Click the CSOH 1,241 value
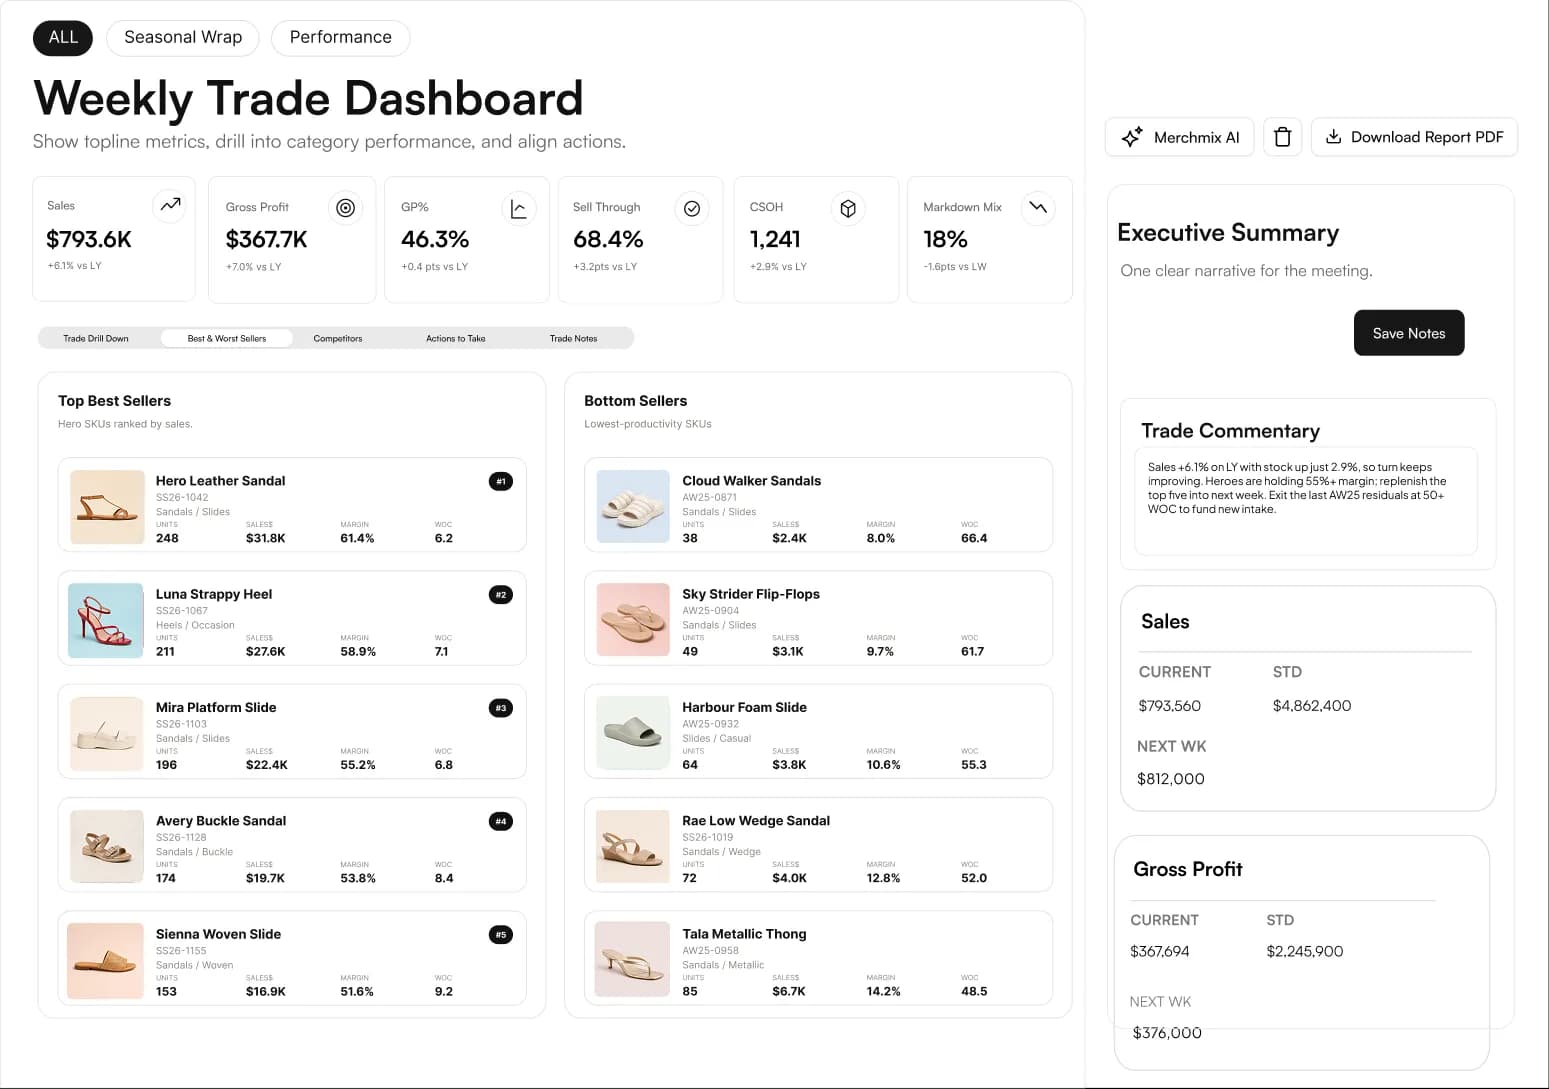1549x1089 pixels. point(775,240)
